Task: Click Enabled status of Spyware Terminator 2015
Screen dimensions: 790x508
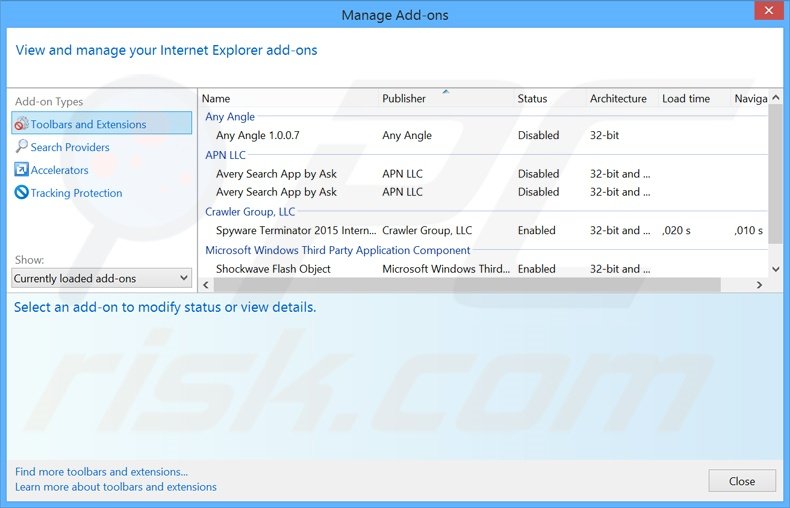Action: tap(537, 230)
